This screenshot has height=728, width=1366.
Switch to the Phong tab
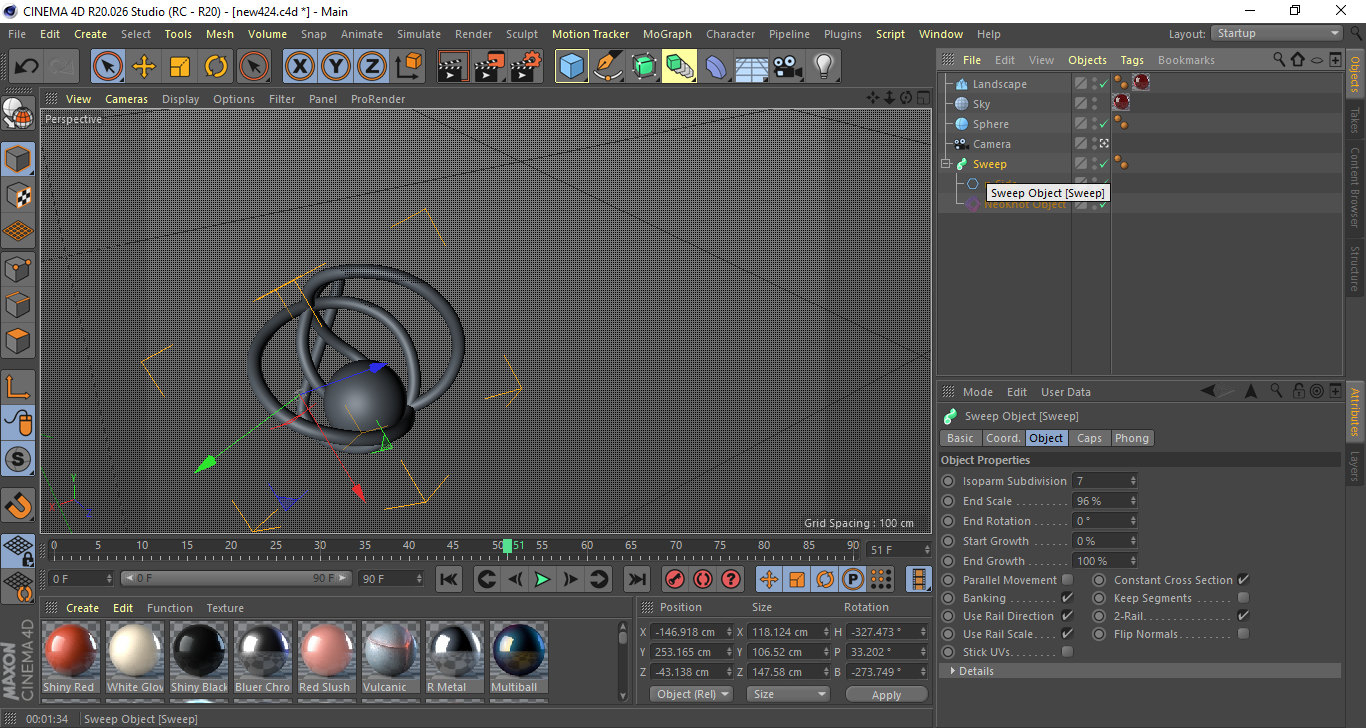[1131, 438]
